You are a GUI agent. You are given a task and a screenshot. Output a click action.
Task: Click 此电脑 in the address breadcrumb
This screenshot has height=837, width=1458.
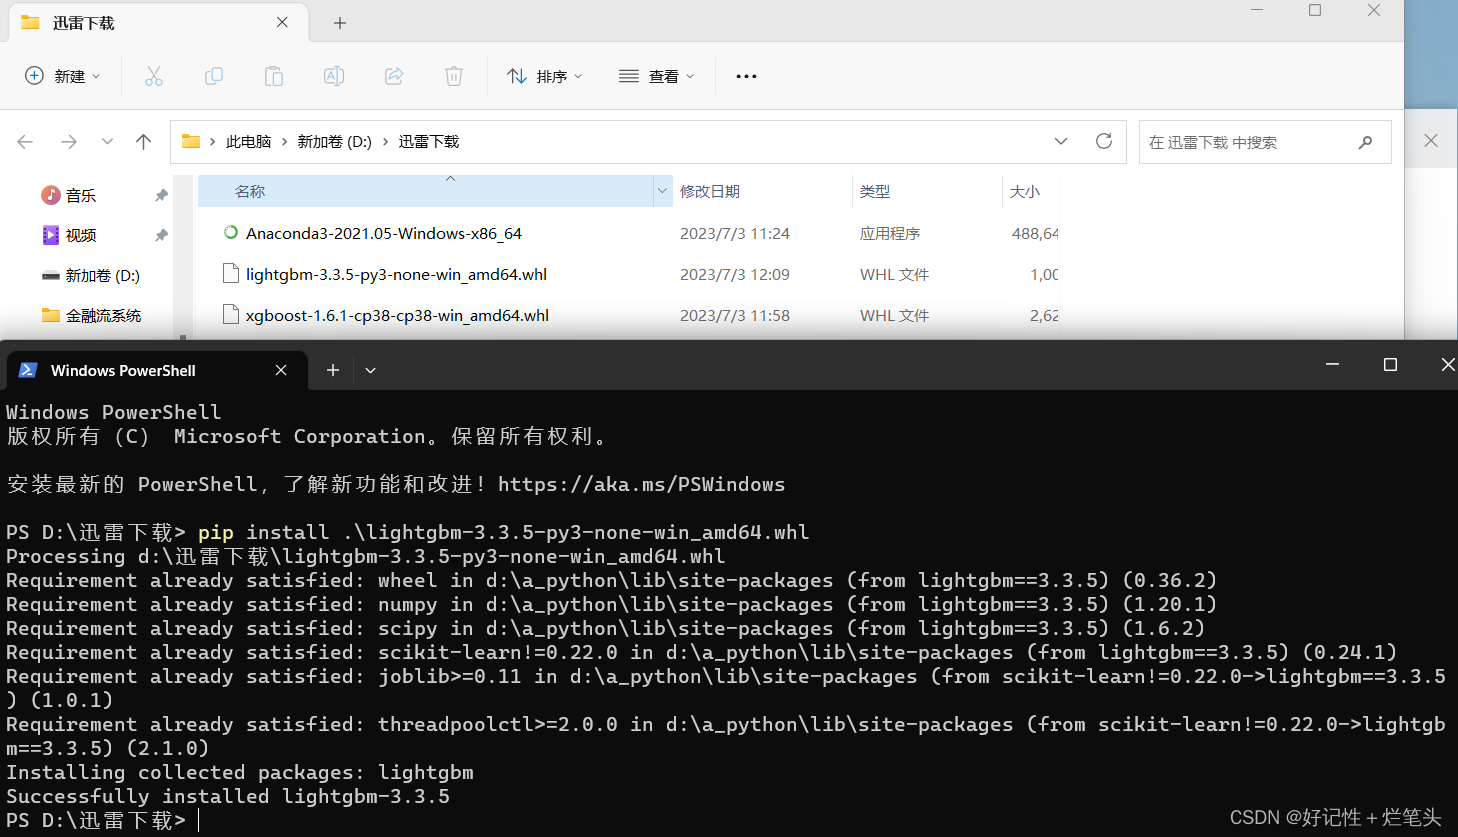click(x=248, y=142)
